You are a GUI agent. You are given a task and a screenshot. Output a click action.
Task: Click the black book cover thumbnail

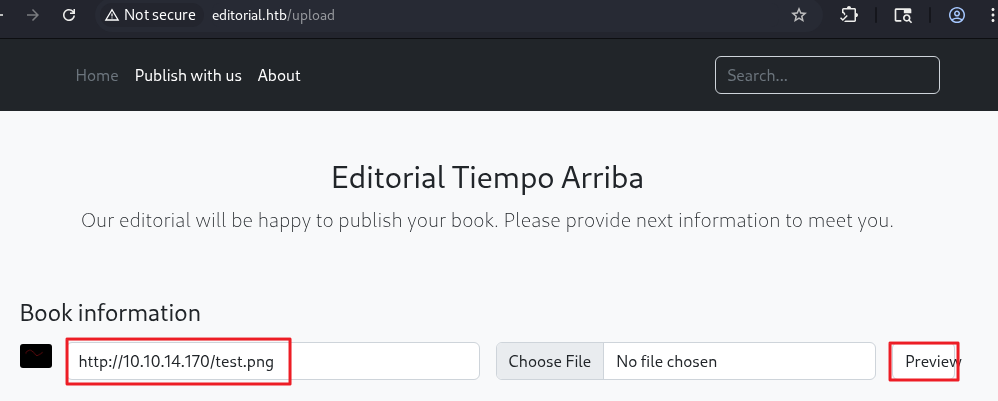(x=36, y=356)
